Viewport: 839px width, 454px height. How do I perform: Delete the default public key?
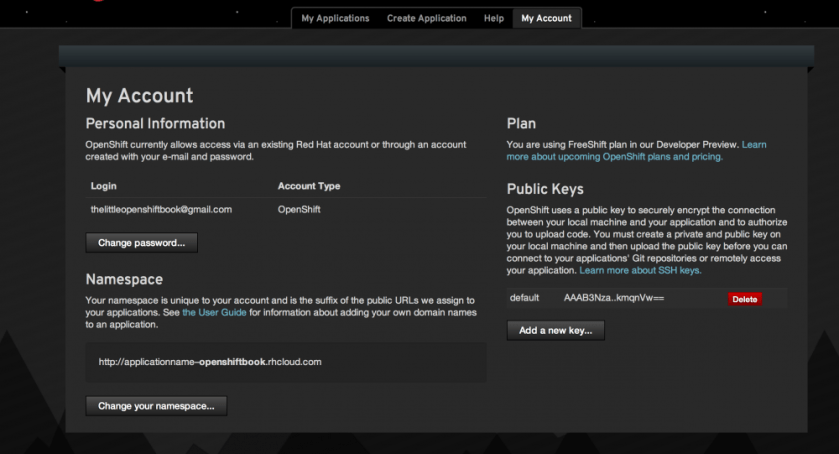[x=744, y=299]
